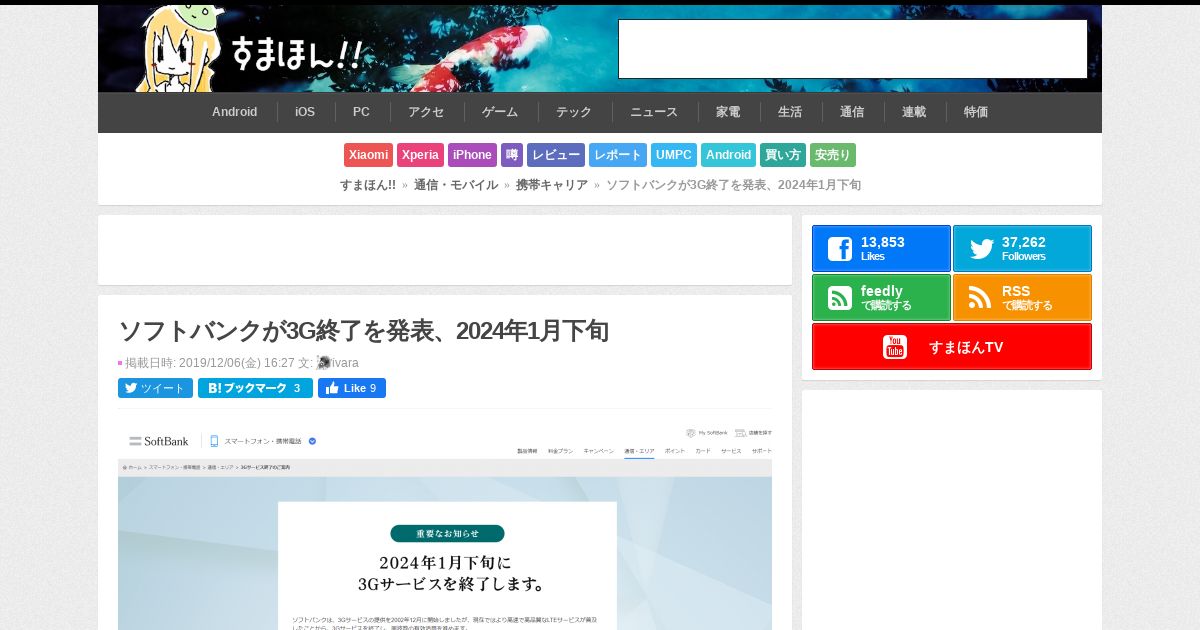Screen dimensions: 1200x630
Task: Click the feedly subscribe icon
Action: [x=840, y=298]
